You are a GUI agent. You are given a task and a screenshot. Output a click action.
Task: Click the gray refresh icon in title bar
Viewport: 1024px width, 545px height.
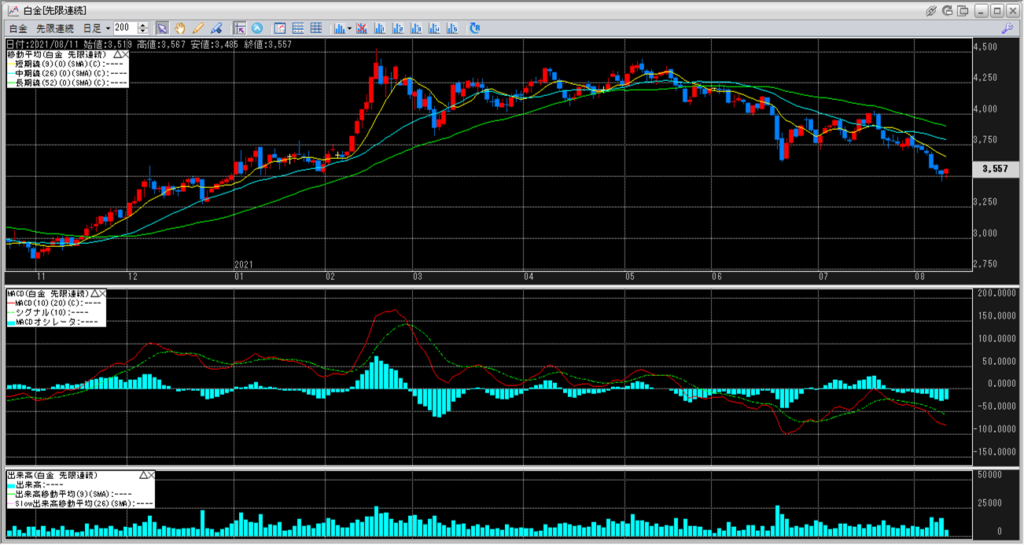[x=948, y=11]
